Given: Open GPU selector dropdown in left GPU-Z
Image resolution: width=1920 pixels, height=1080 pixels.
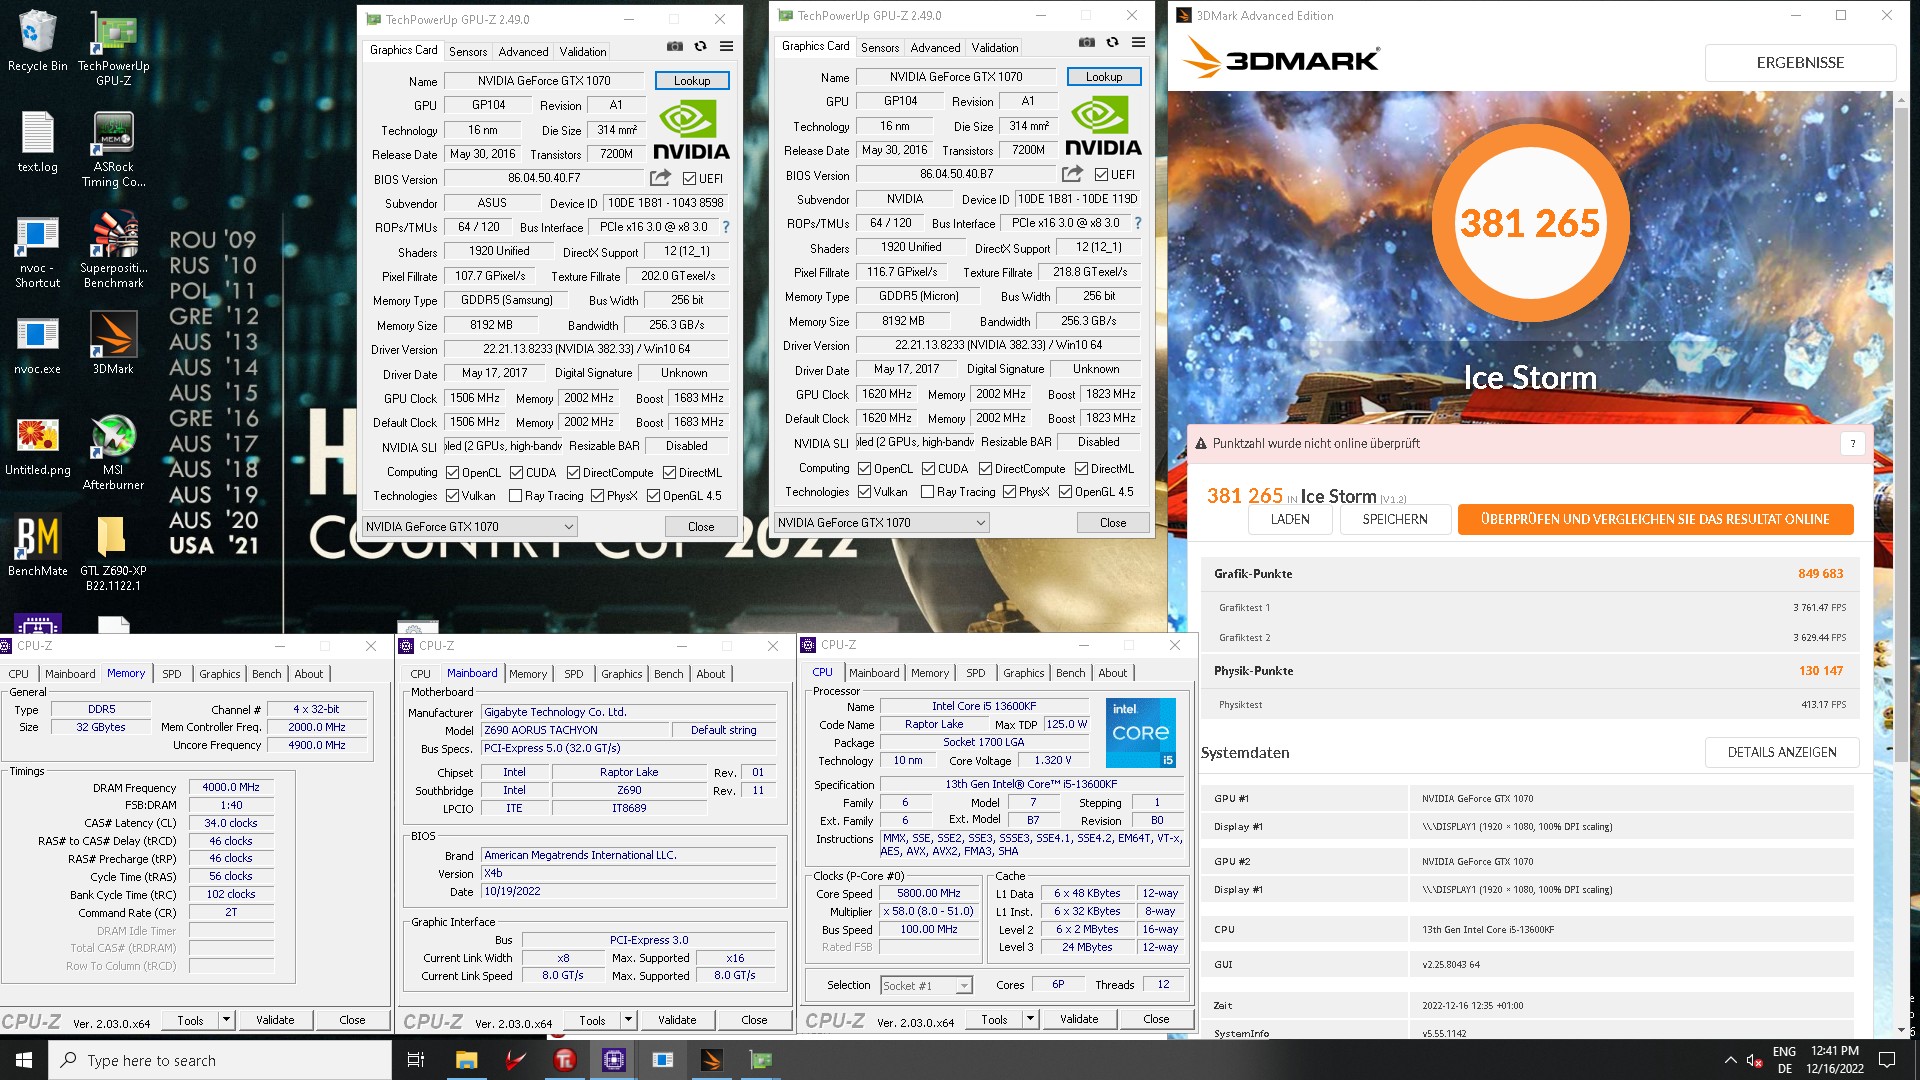Looking at the screenshot, I should point(469,526).
